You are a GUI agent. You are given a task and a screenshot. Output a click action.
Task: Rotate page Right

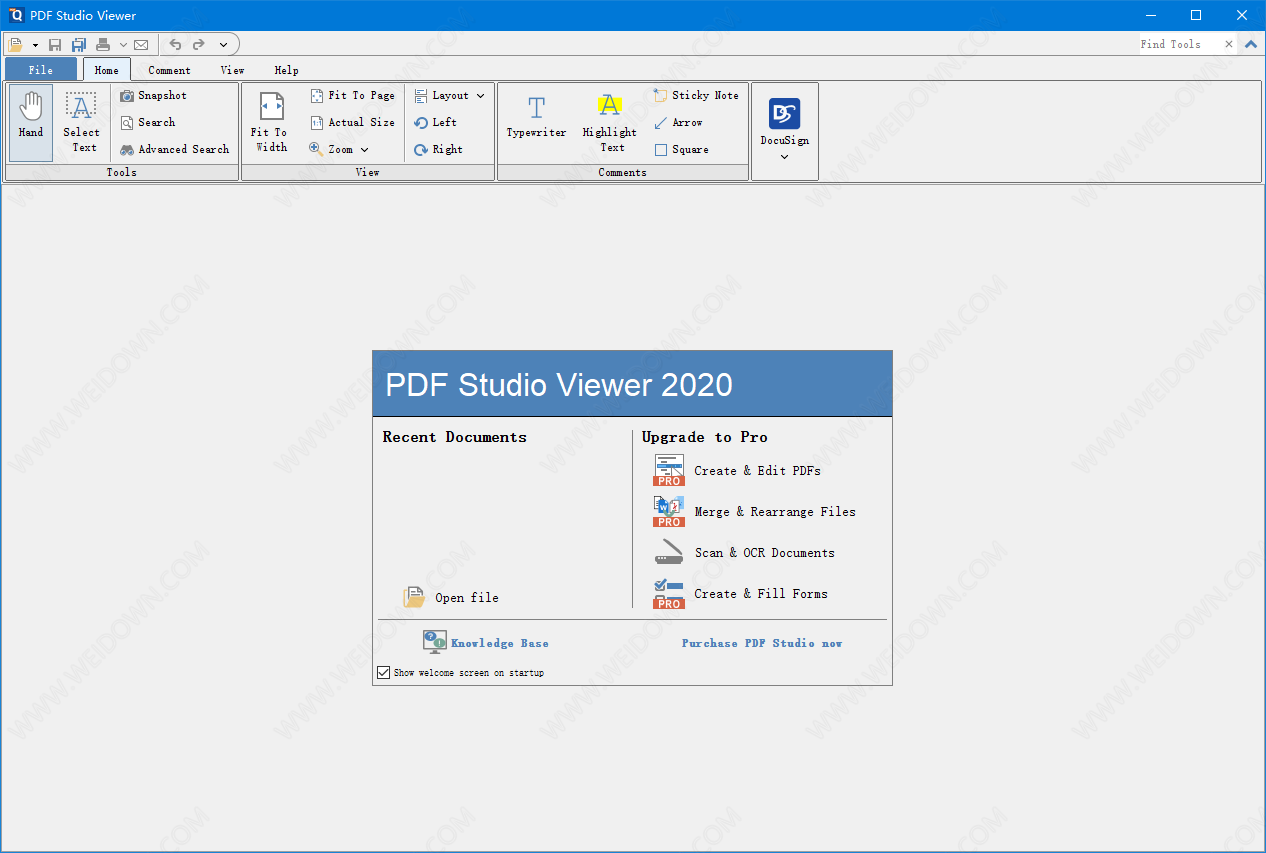tap(439, 149)
